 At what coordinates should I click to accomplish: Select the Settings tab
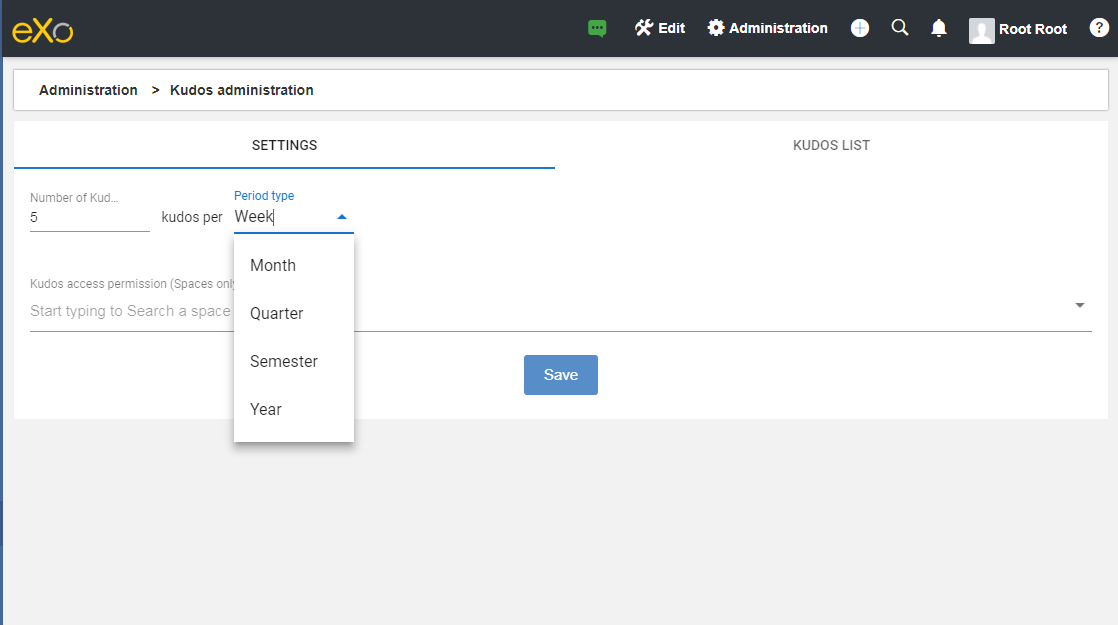click(284, 145)
